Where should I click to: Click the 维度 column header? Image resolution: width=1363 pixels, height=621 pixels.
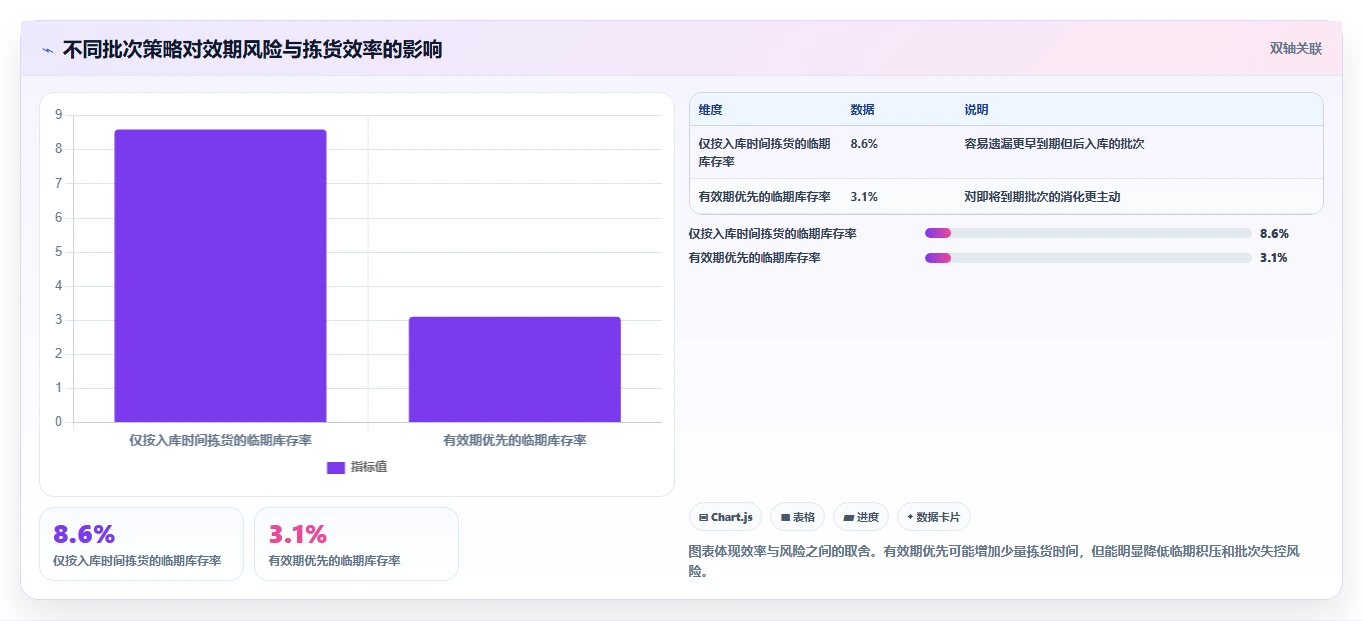[x=710, y=109]
